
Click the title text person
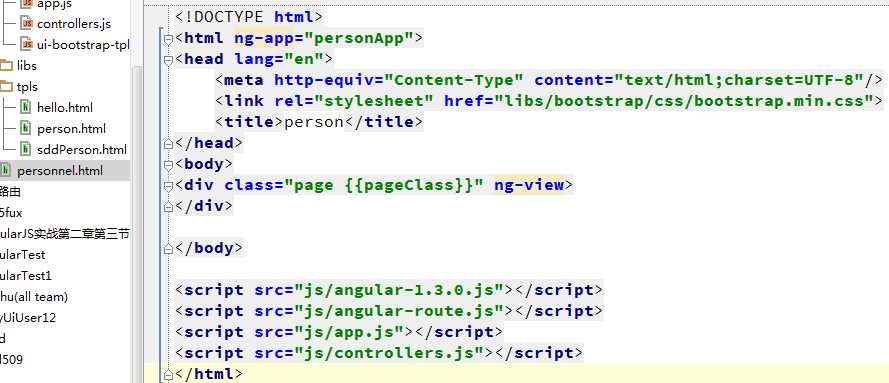[314, 122]
